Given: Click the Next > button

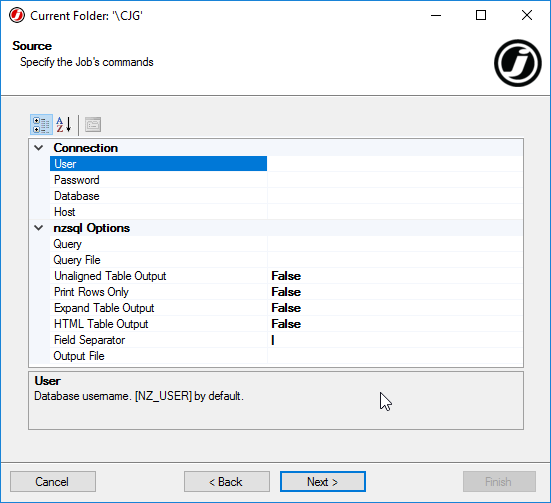Looking at the screenshot, I should 323,482.
